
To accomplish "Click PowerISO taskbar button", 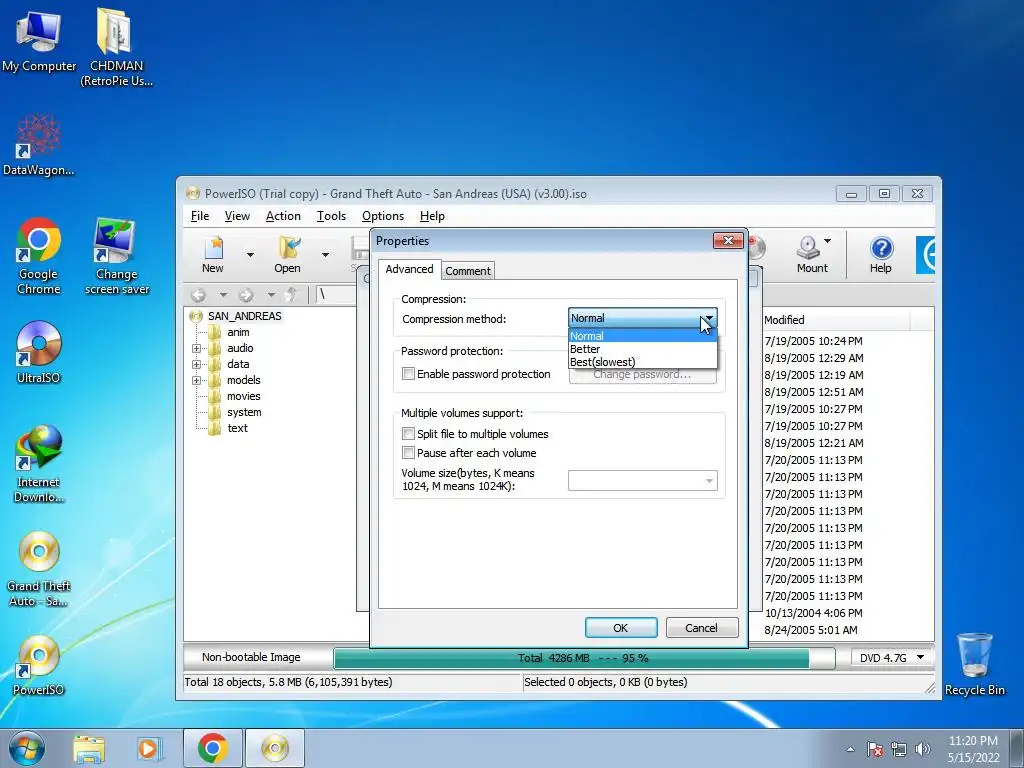I will tap(275, 748).
